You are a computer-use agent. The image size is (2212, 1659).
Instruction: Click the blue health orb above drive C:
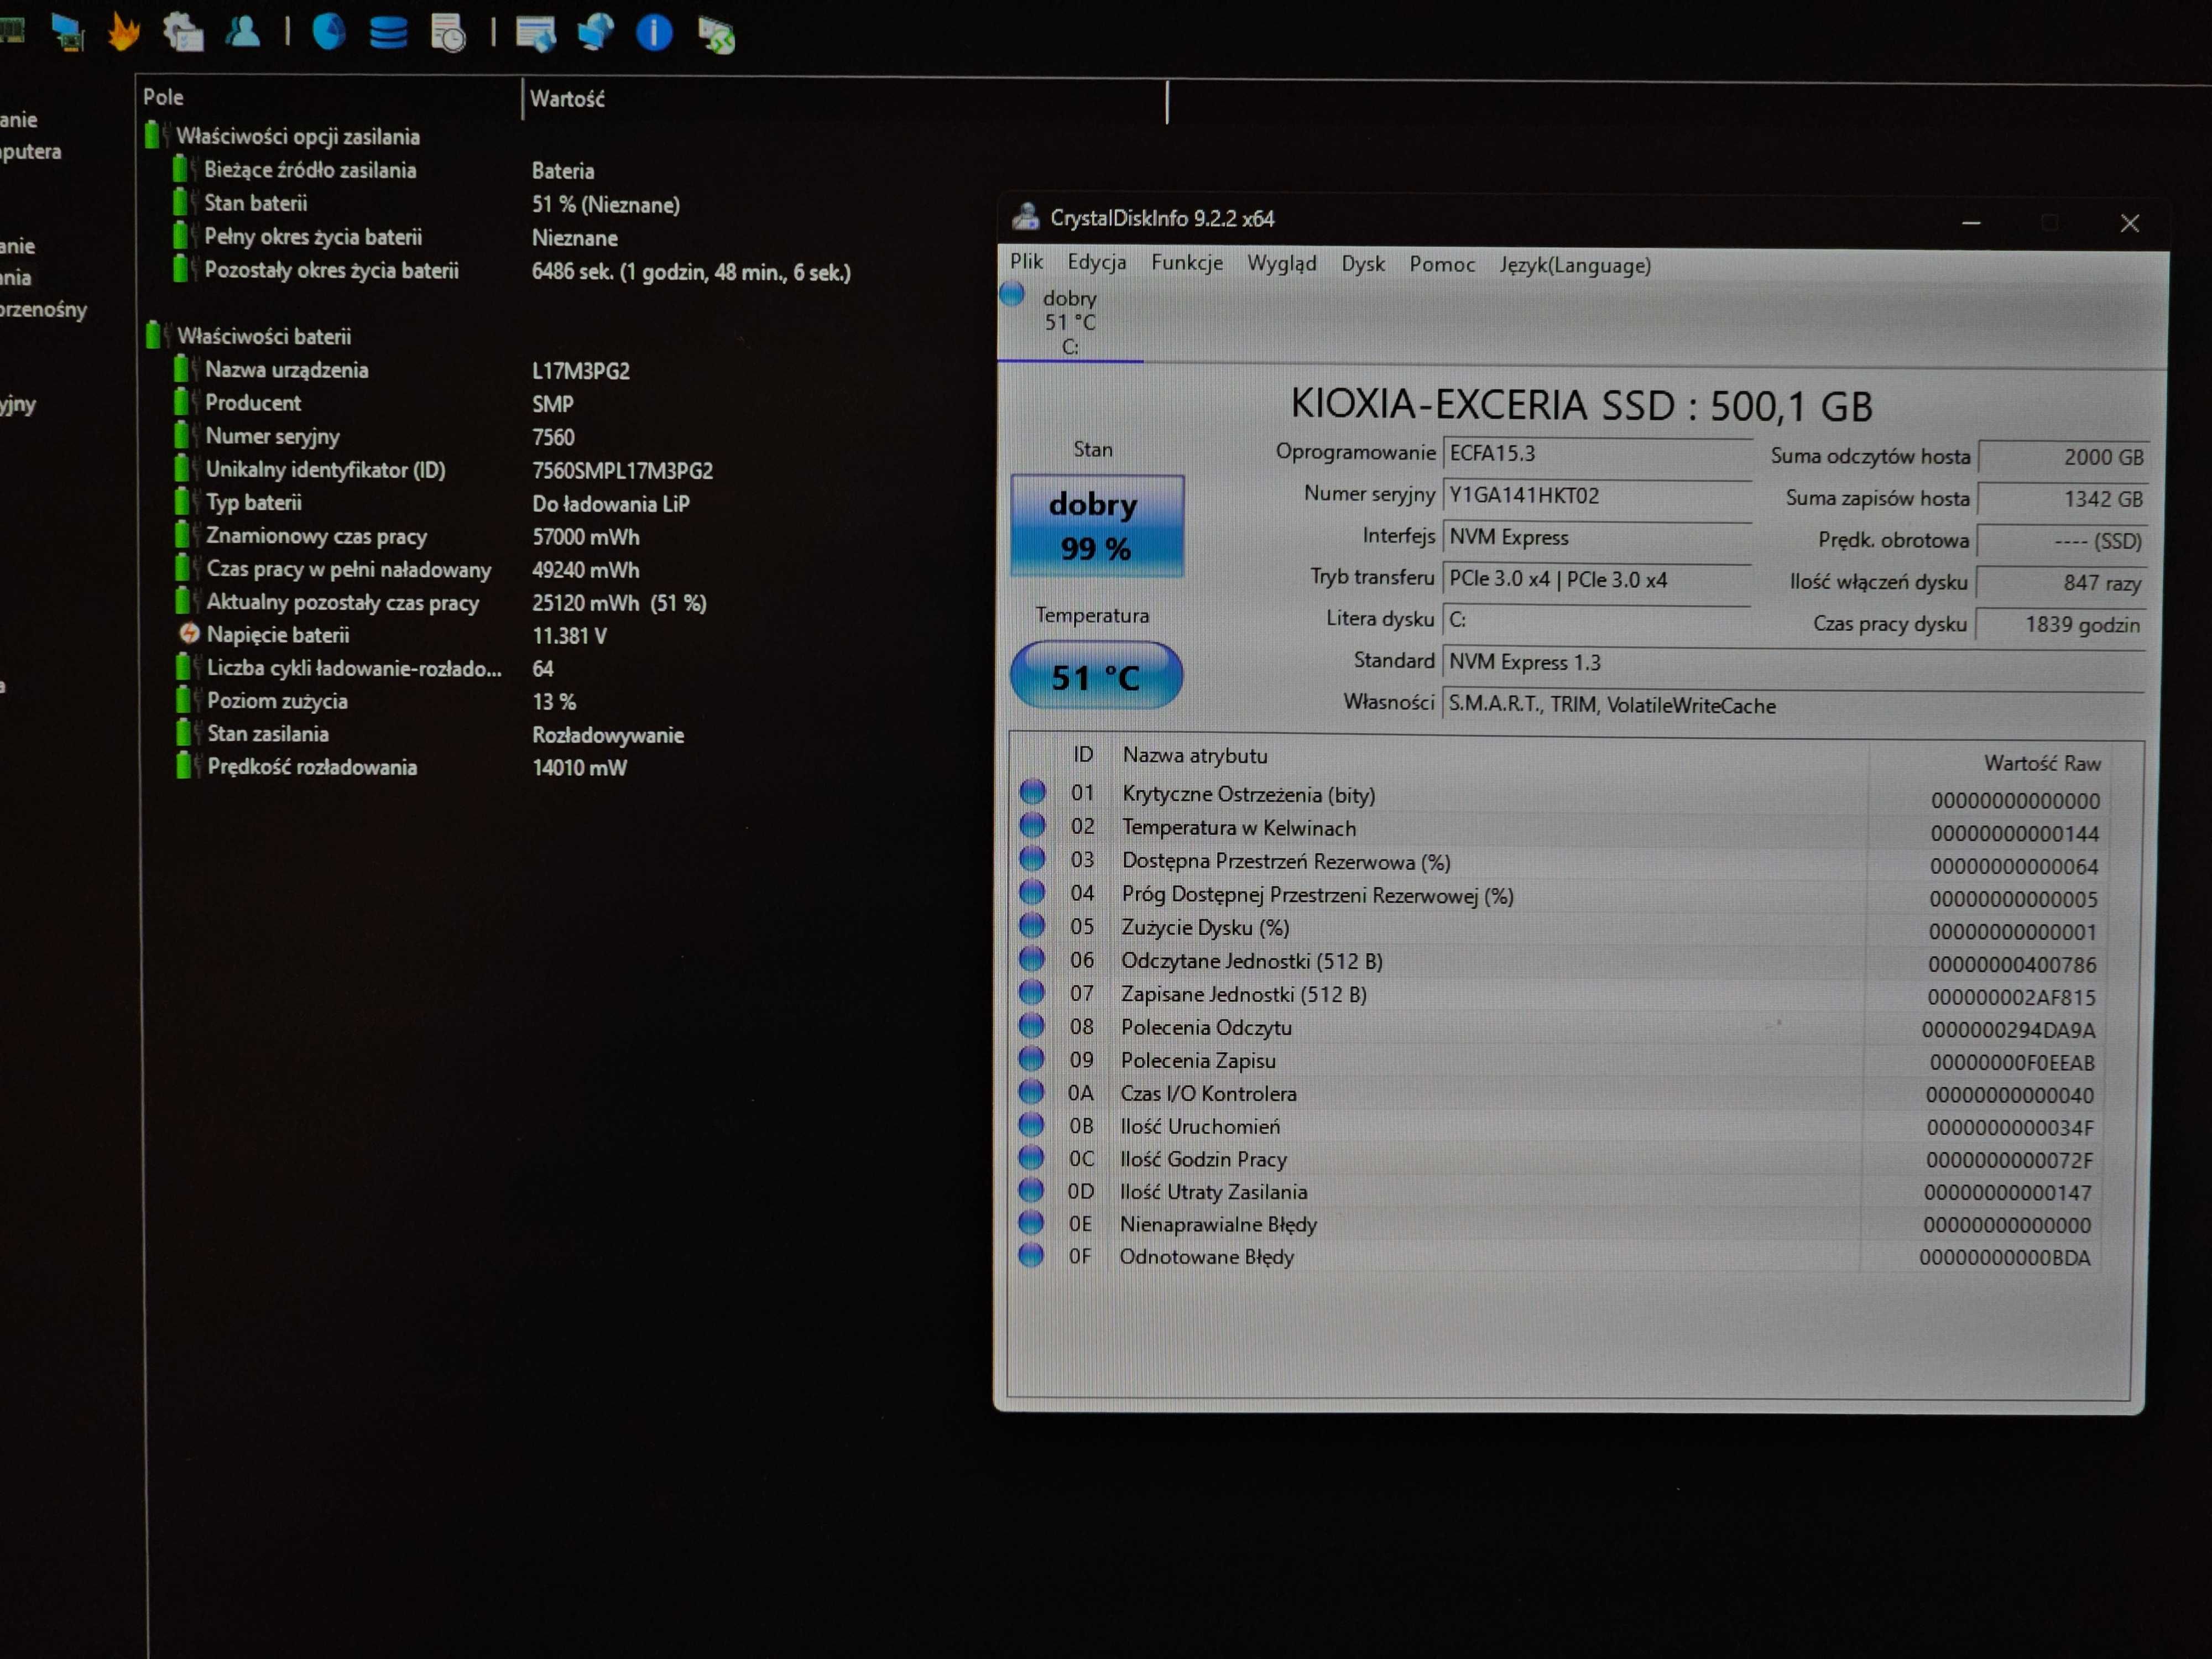tap(1012, 294)
